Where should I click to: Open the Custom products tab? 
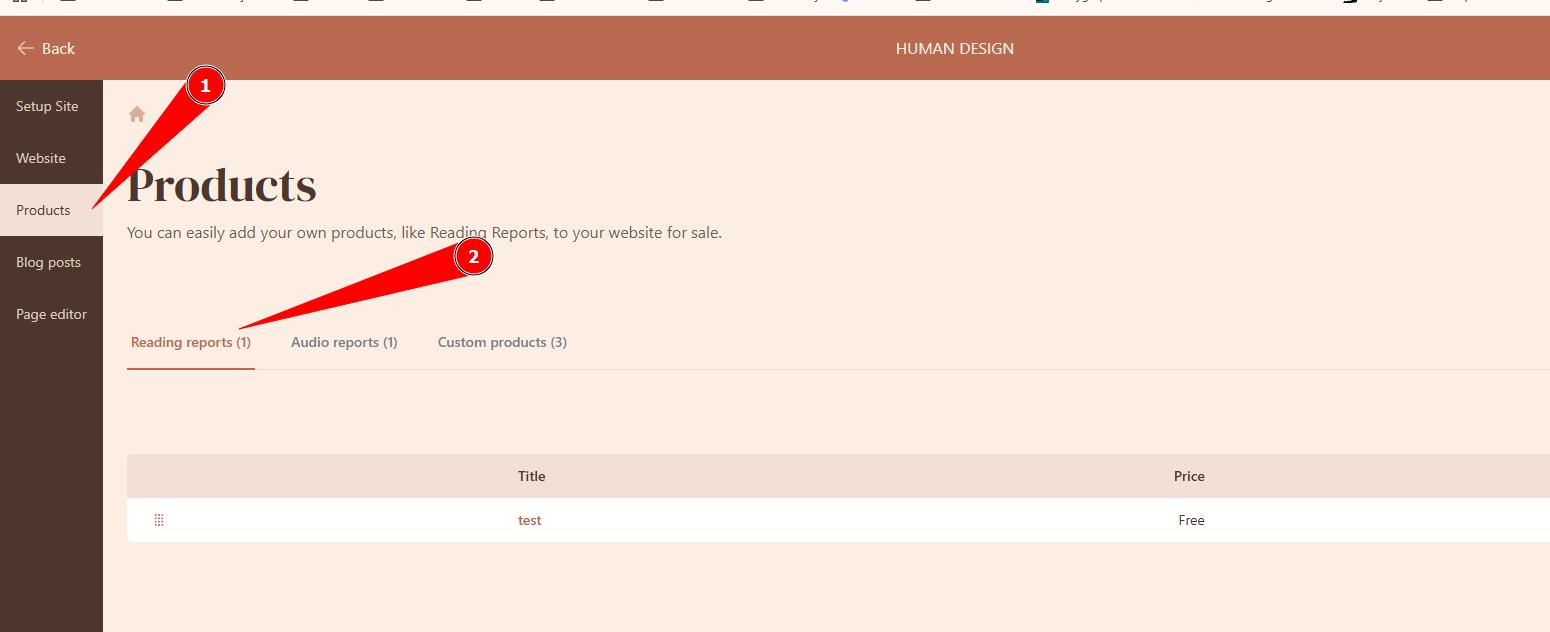[502, 342]
